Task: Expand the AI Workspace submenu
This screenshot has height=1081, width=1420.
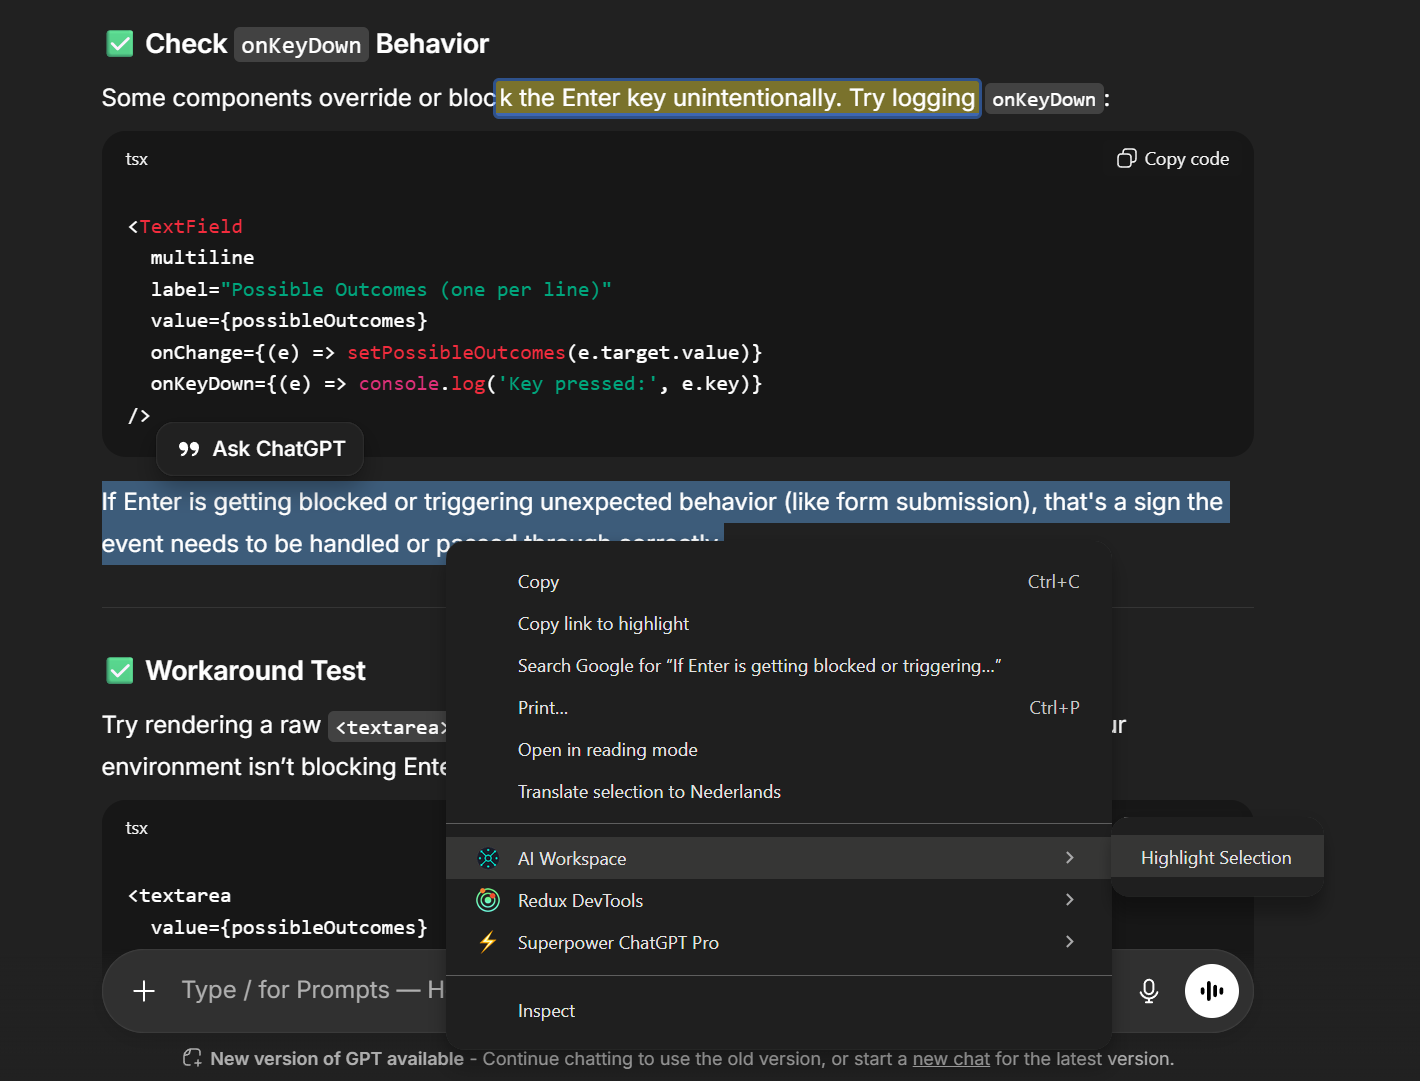Action: tap(1069, 858)
